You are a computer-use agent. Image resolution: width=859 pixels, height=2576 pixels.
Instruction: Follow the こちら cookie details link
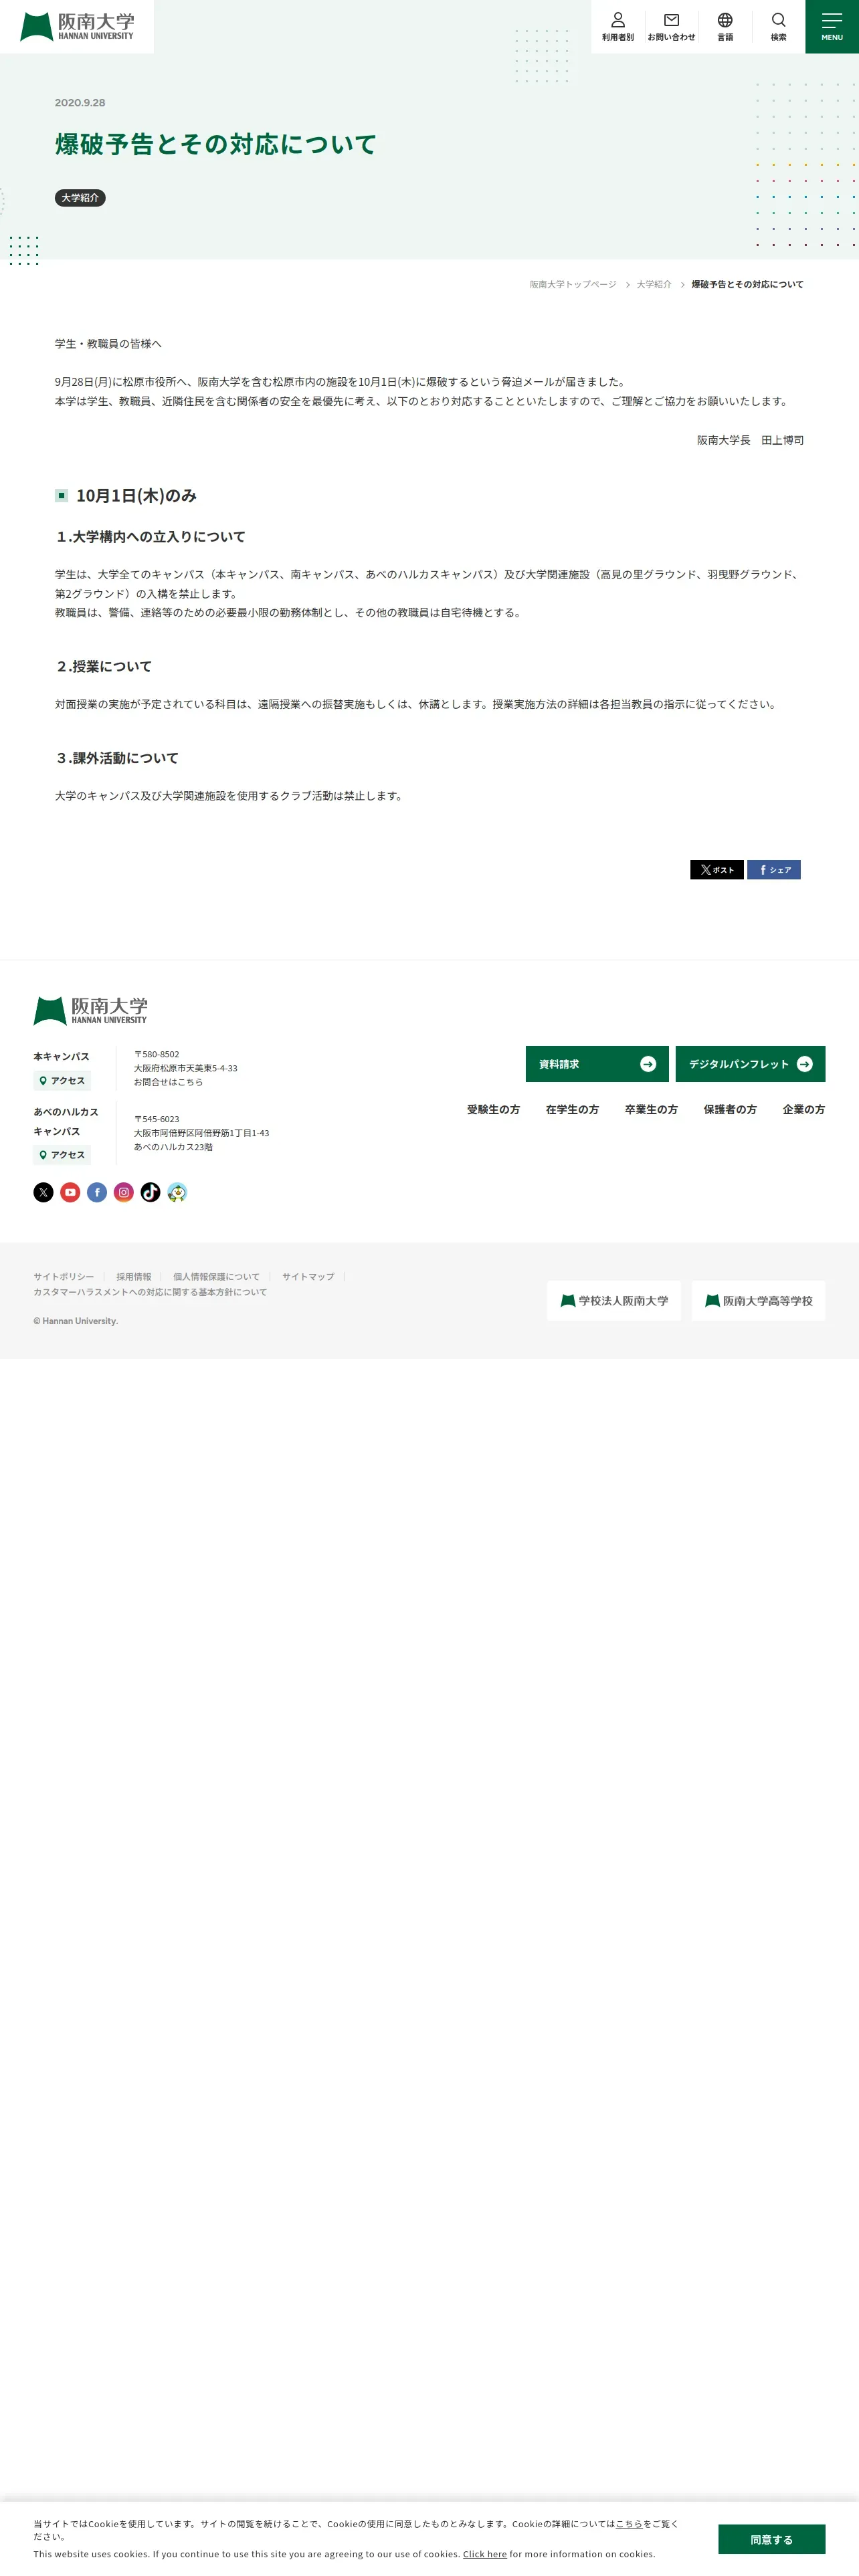[x=629, y=2524]
